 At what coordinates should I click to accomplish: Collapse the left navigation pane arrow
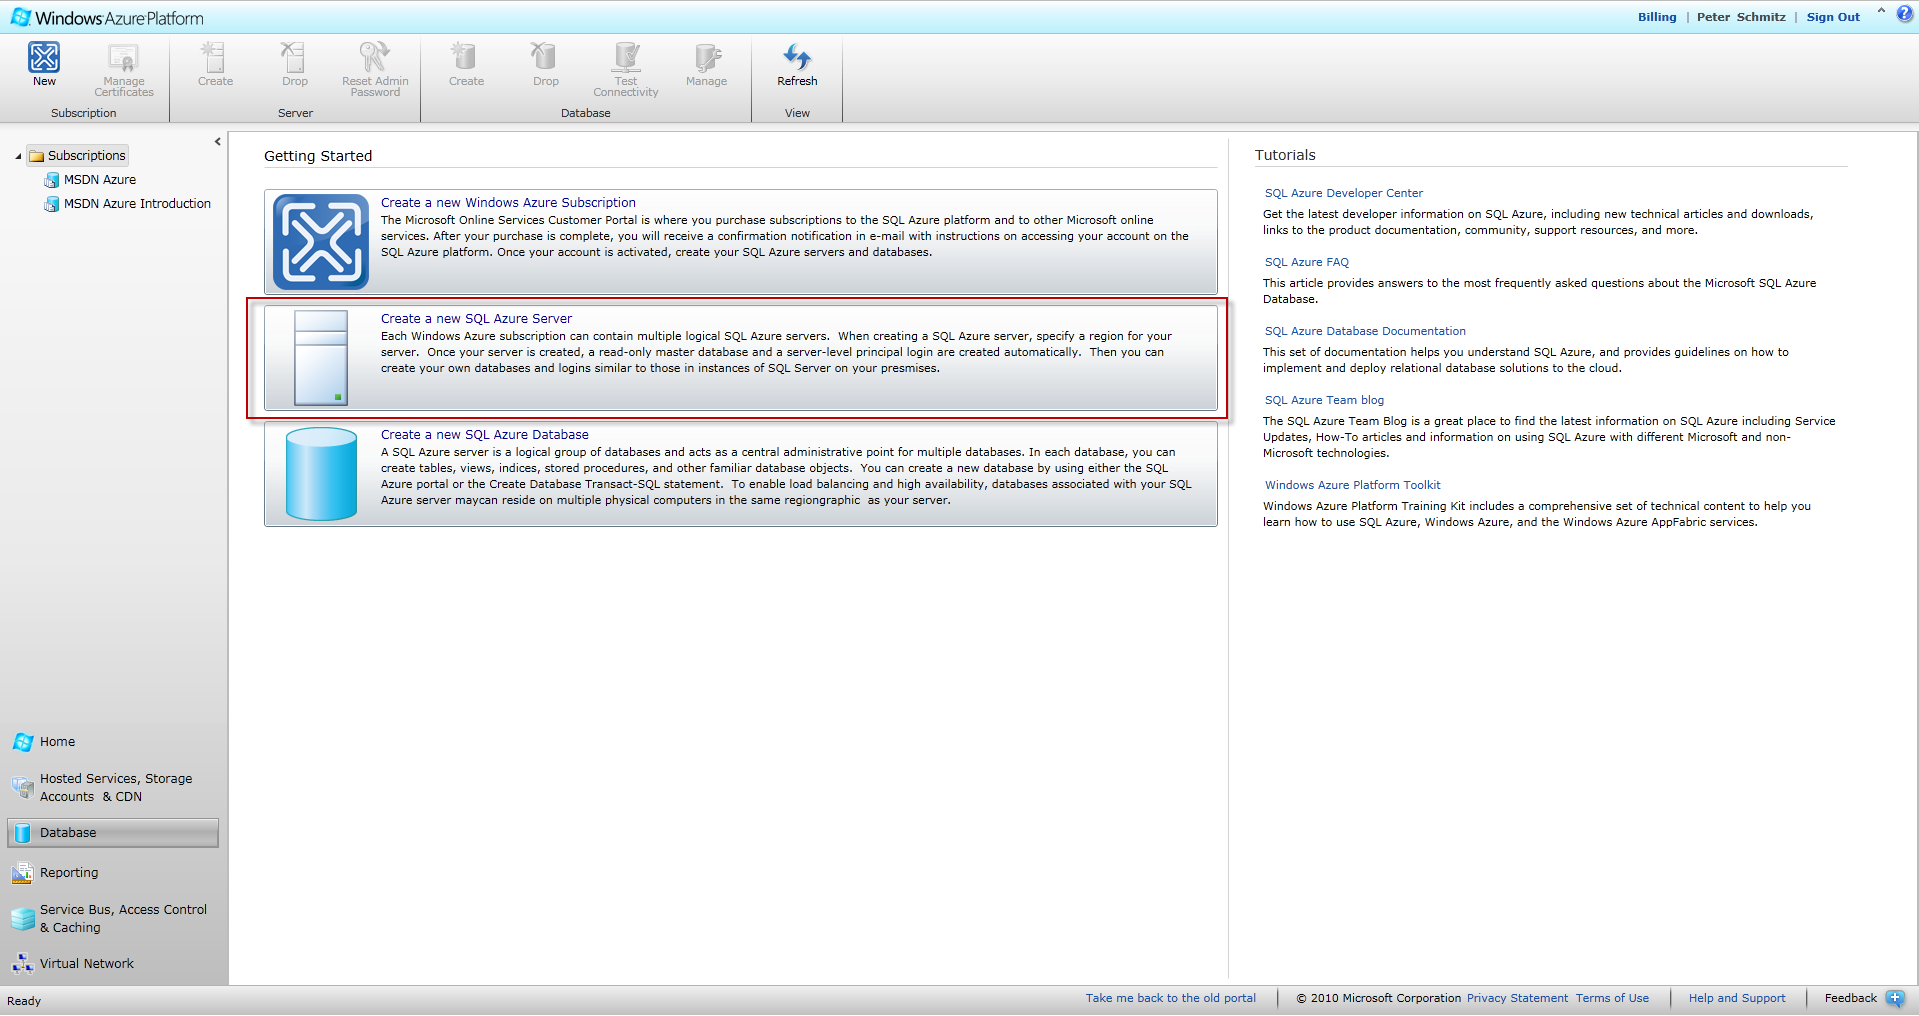pos(217,142)
